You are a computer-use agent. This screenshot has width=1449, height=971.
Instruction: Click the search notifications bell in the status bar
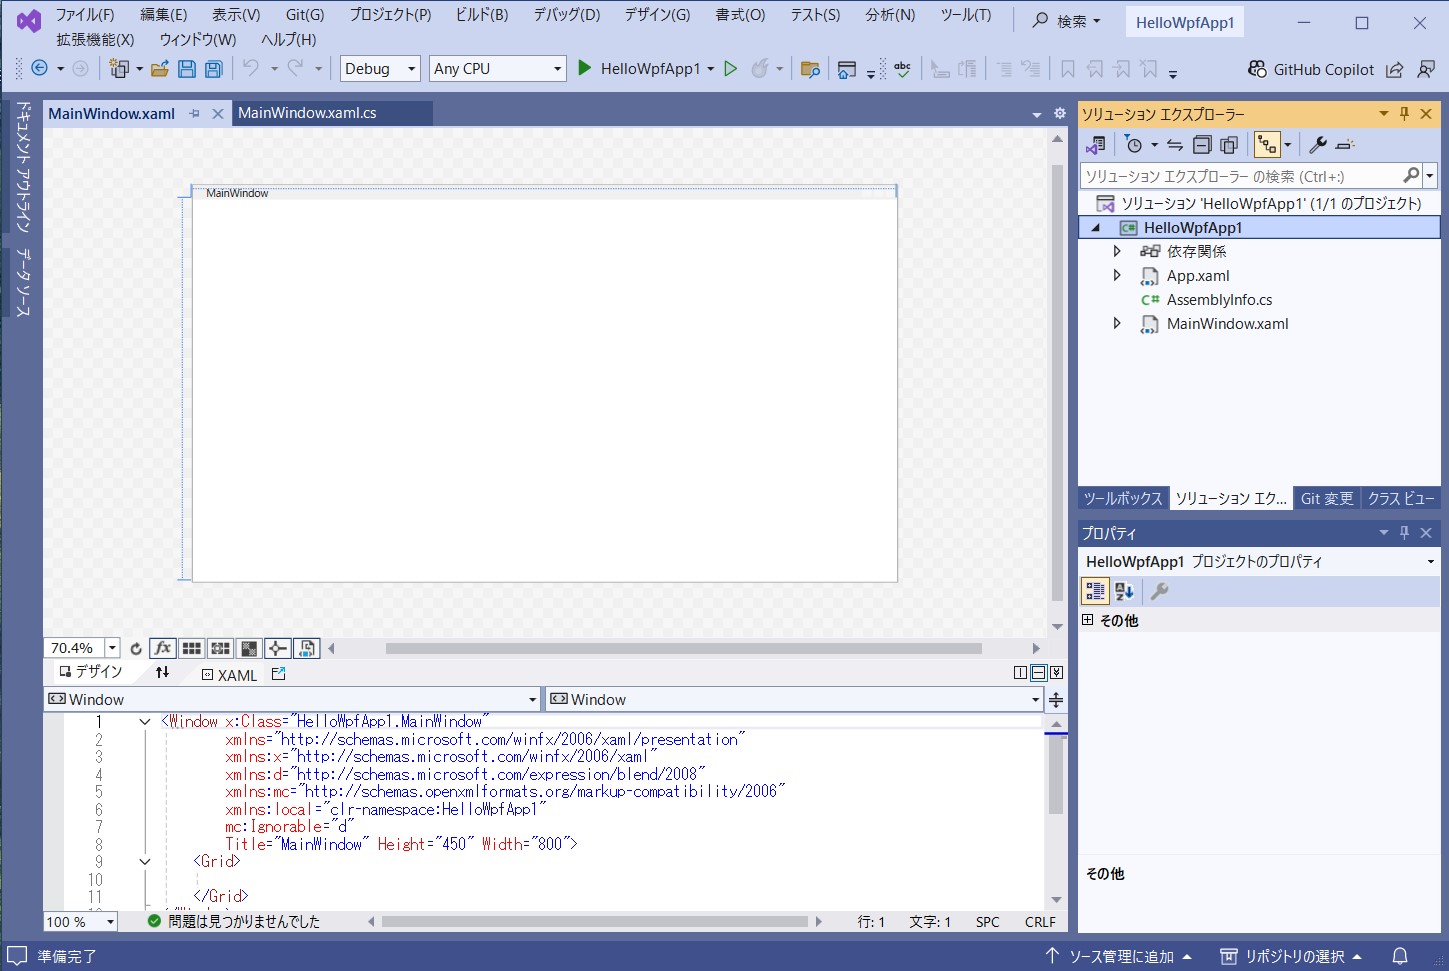[x=1399, y=957]
